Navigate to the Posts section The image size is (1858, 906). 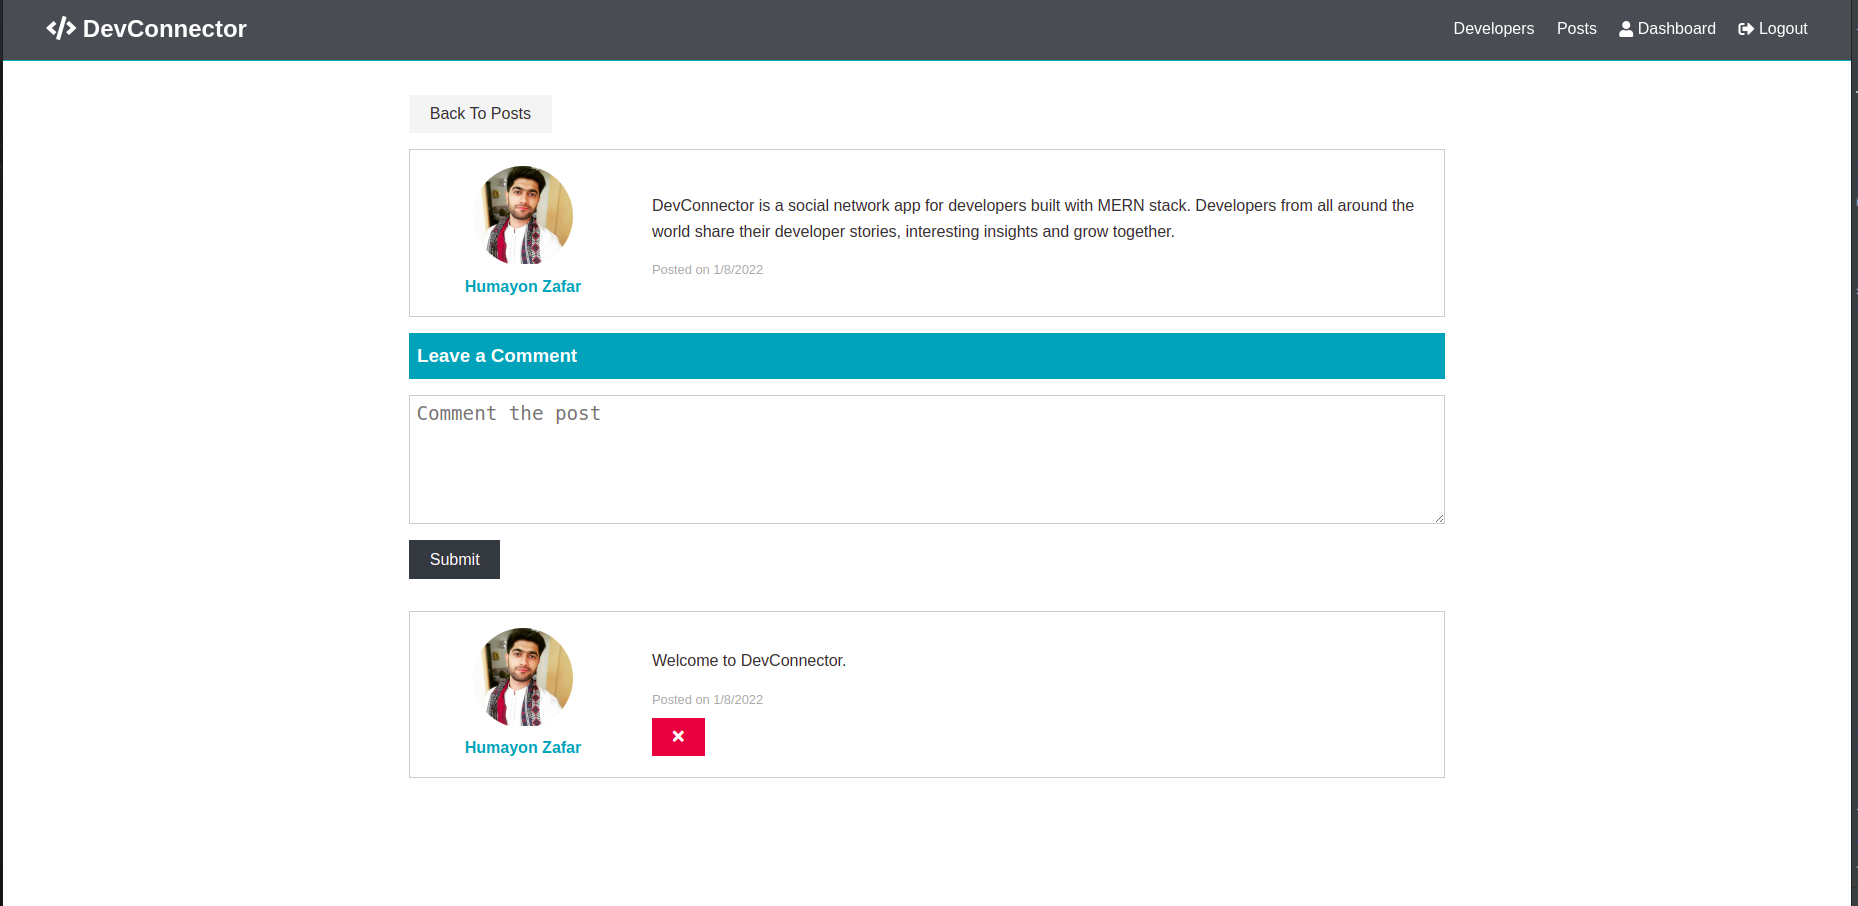click(x=1576, y=29)
